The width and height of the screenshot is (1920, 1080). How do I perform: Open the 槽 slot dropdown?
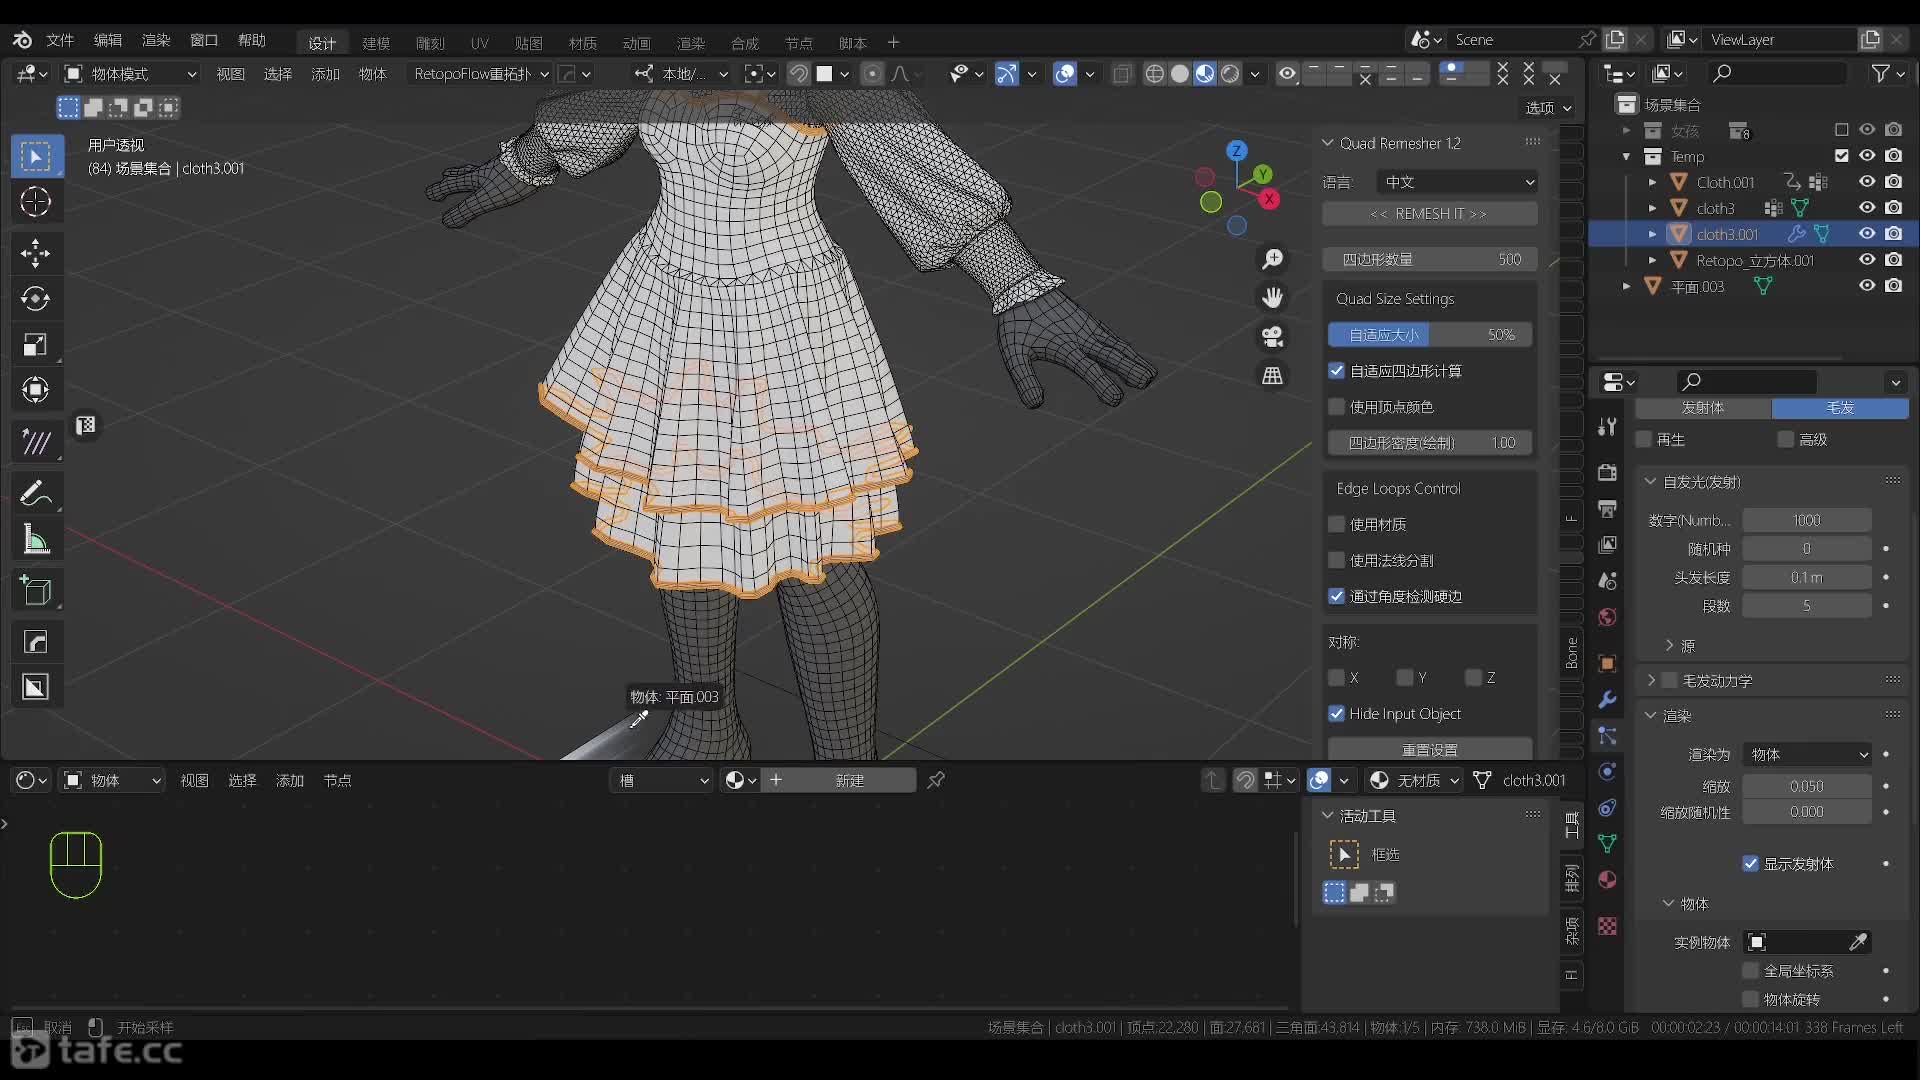coord(662,780)
